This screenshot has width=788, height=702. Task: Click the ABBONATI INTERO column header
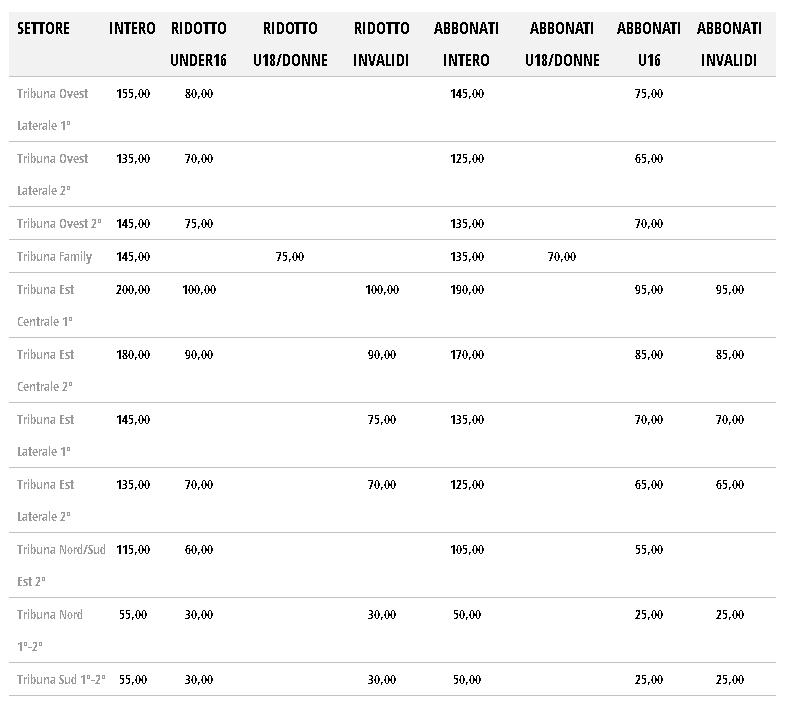466,44
